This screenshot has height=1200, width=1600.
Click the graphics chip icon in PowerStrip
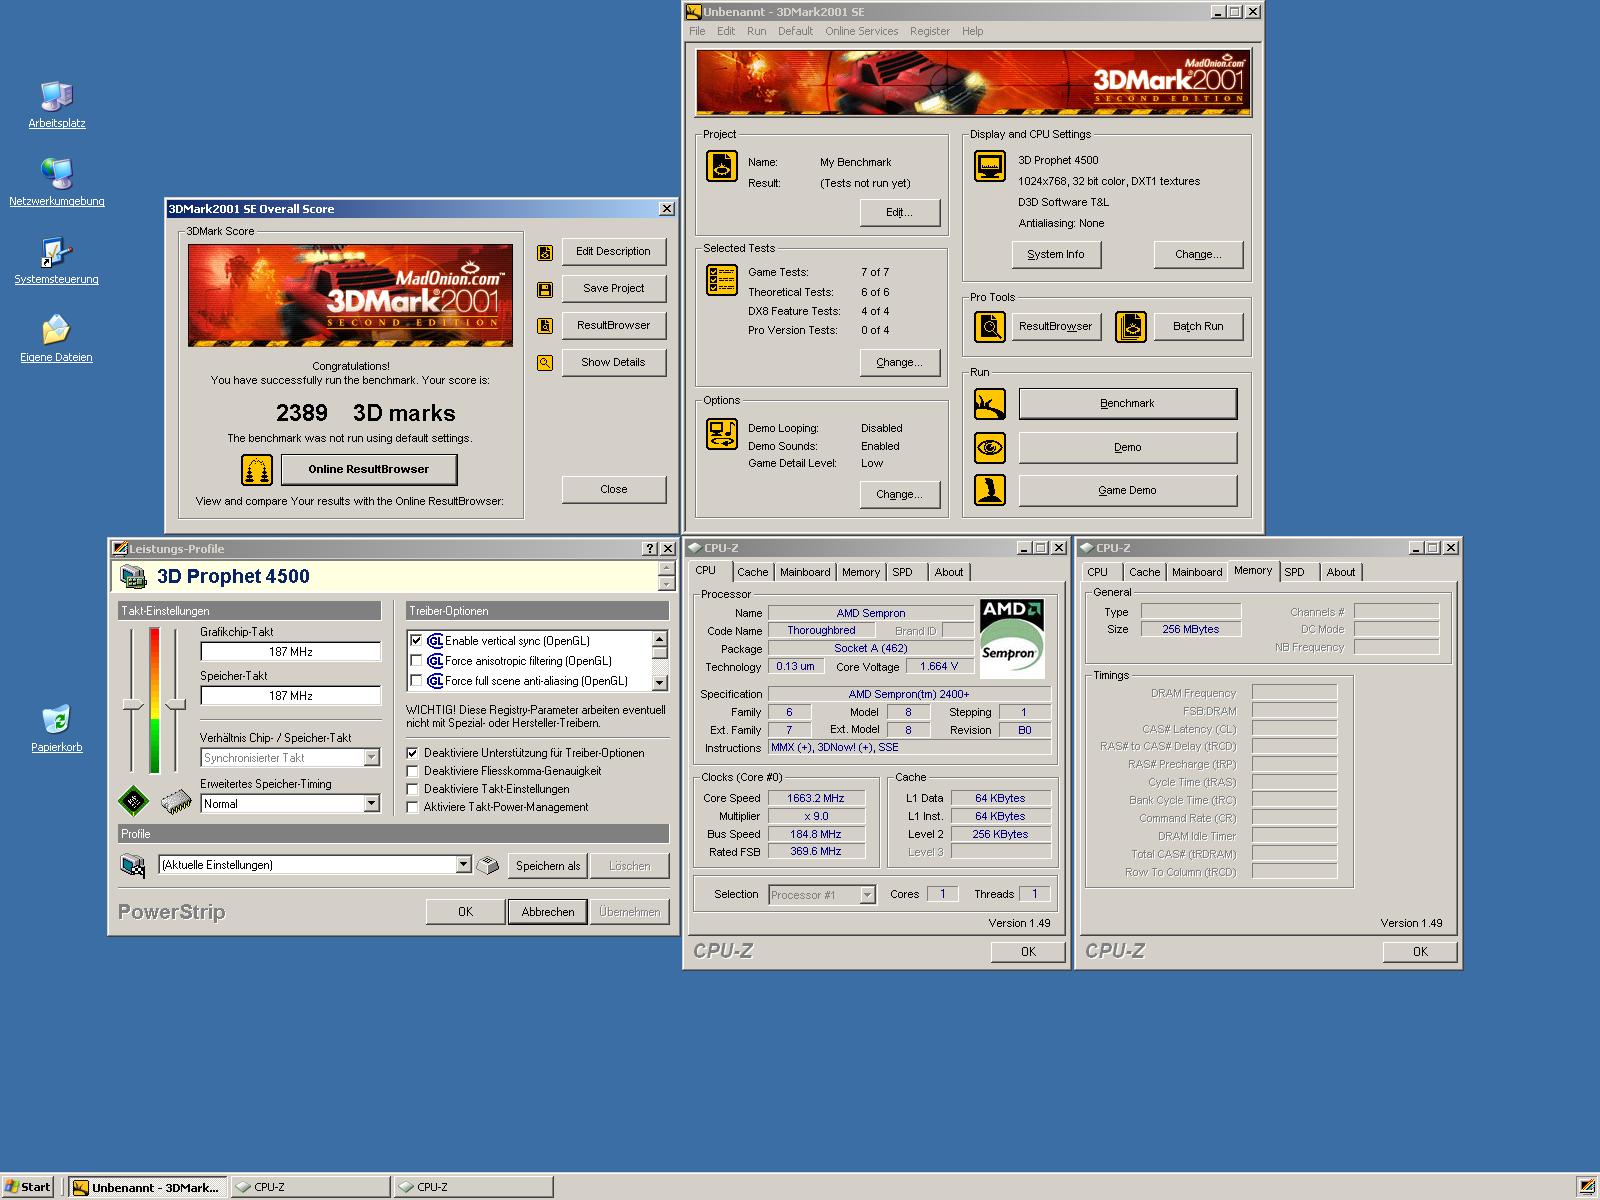(133, 801)
